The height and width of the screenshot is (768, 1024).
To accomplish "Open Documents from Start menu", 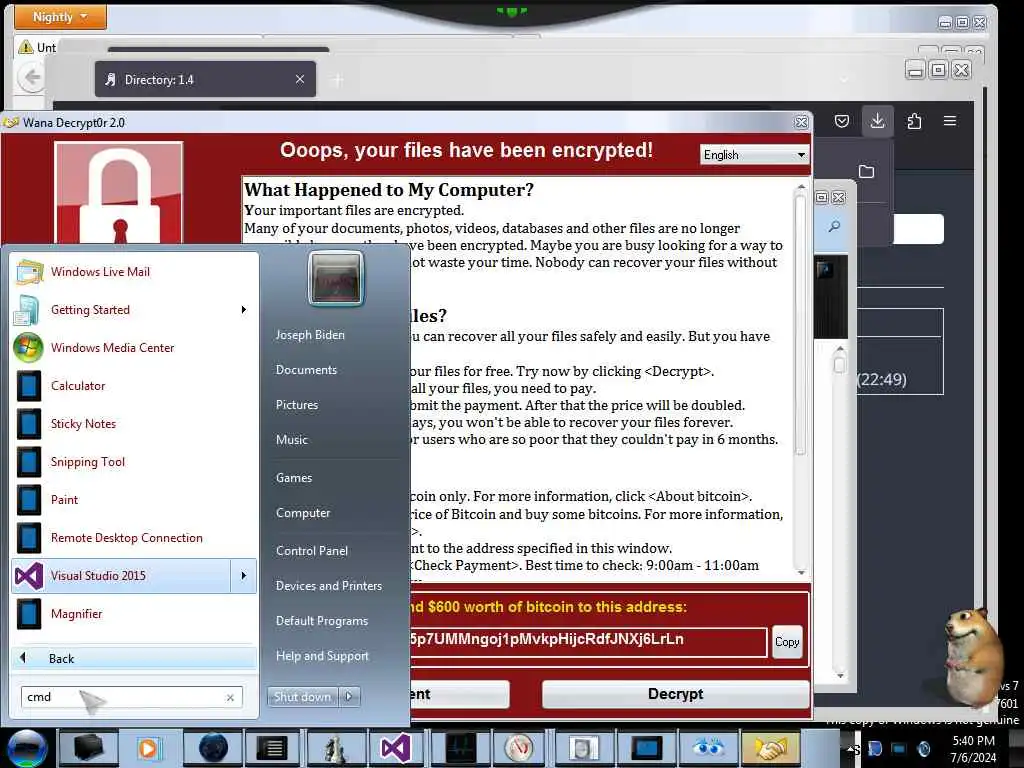I will [x=306, y=370].
